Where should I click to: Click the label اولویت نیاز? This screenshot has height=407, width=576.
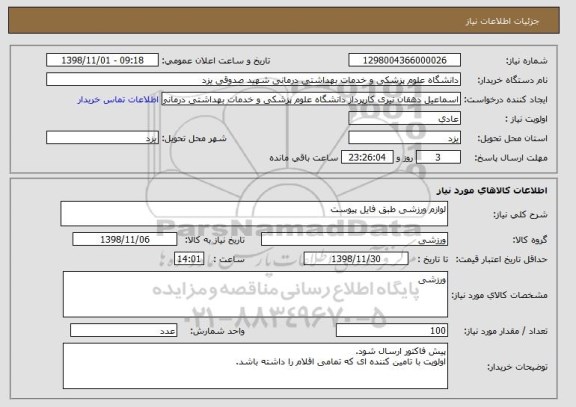click(526, 119)
